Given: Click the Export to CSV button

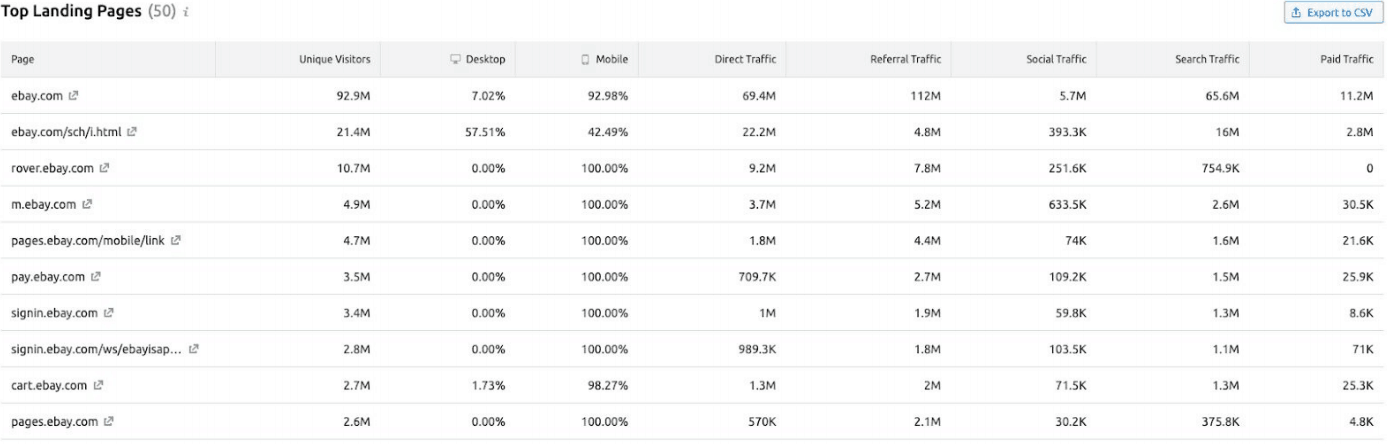Looking at the screenshot, I should click(x=1333, y=13).
